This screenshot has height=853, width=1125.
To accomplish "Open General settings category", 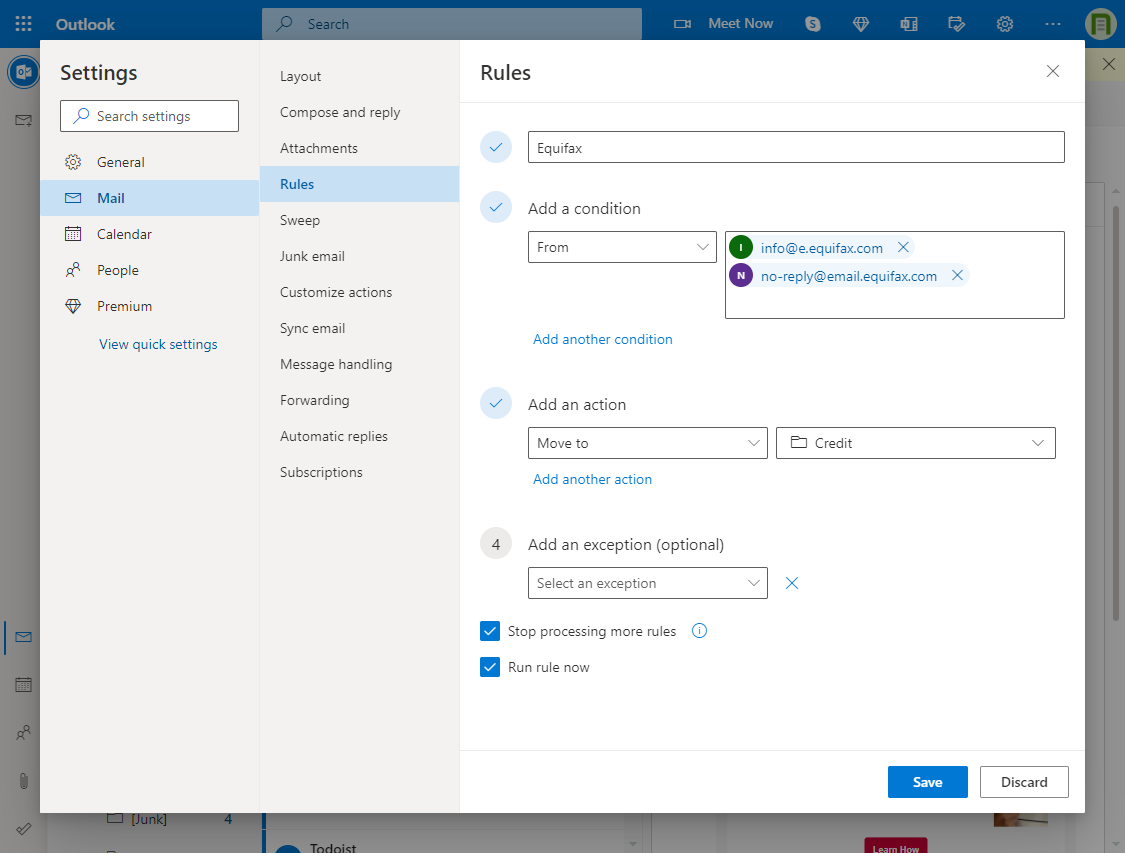I will pos(149,162).
